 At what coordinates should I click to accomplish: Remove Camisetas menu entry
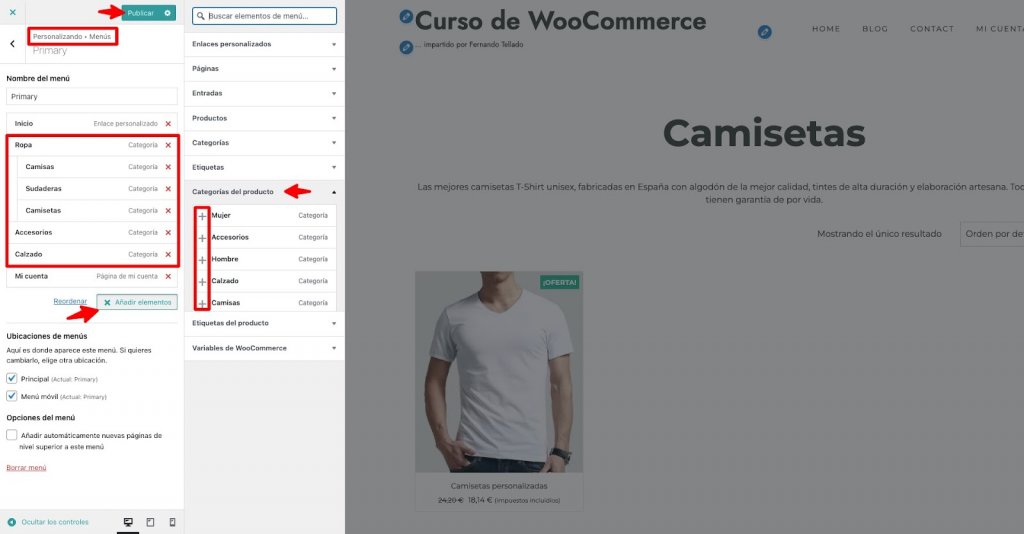click(x=168, y=211)
